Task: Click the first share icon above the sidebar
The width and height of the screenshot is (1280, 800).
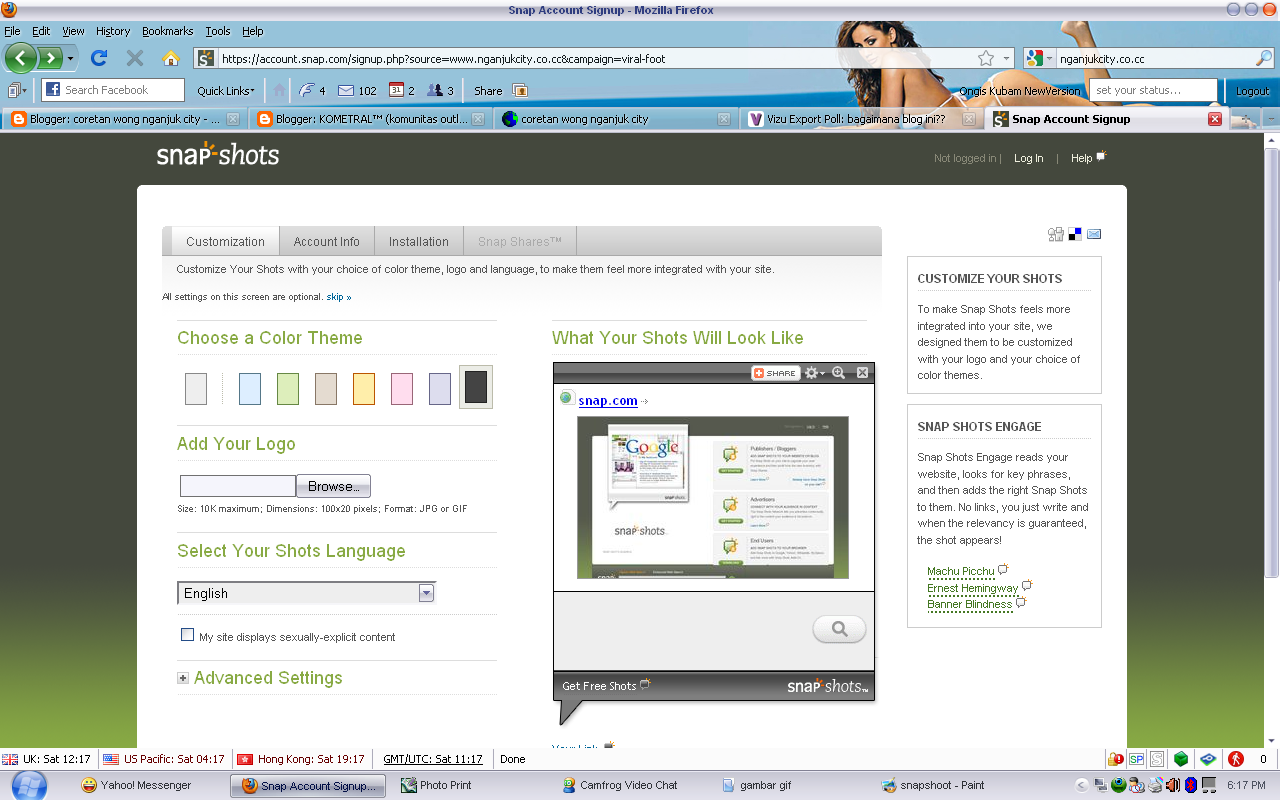Action: [x=1056, y=234]
